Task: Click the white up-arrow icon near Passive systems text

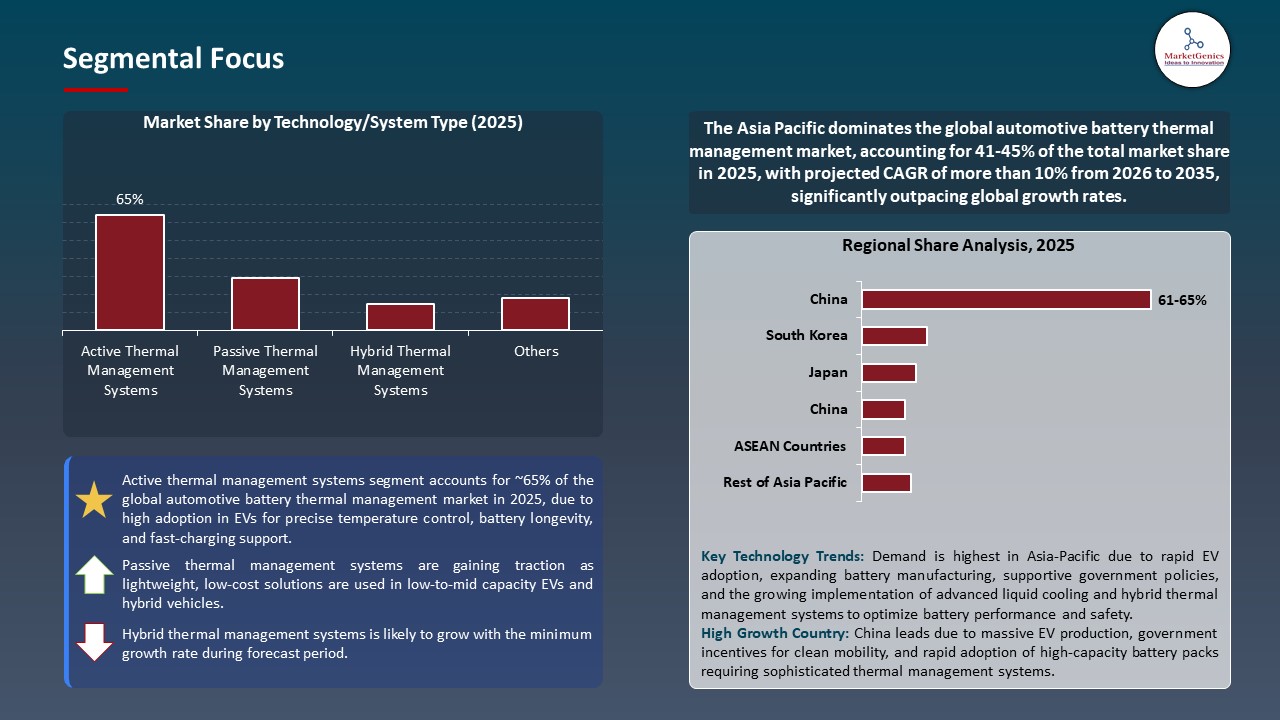Action: click(x=94, y=575)
